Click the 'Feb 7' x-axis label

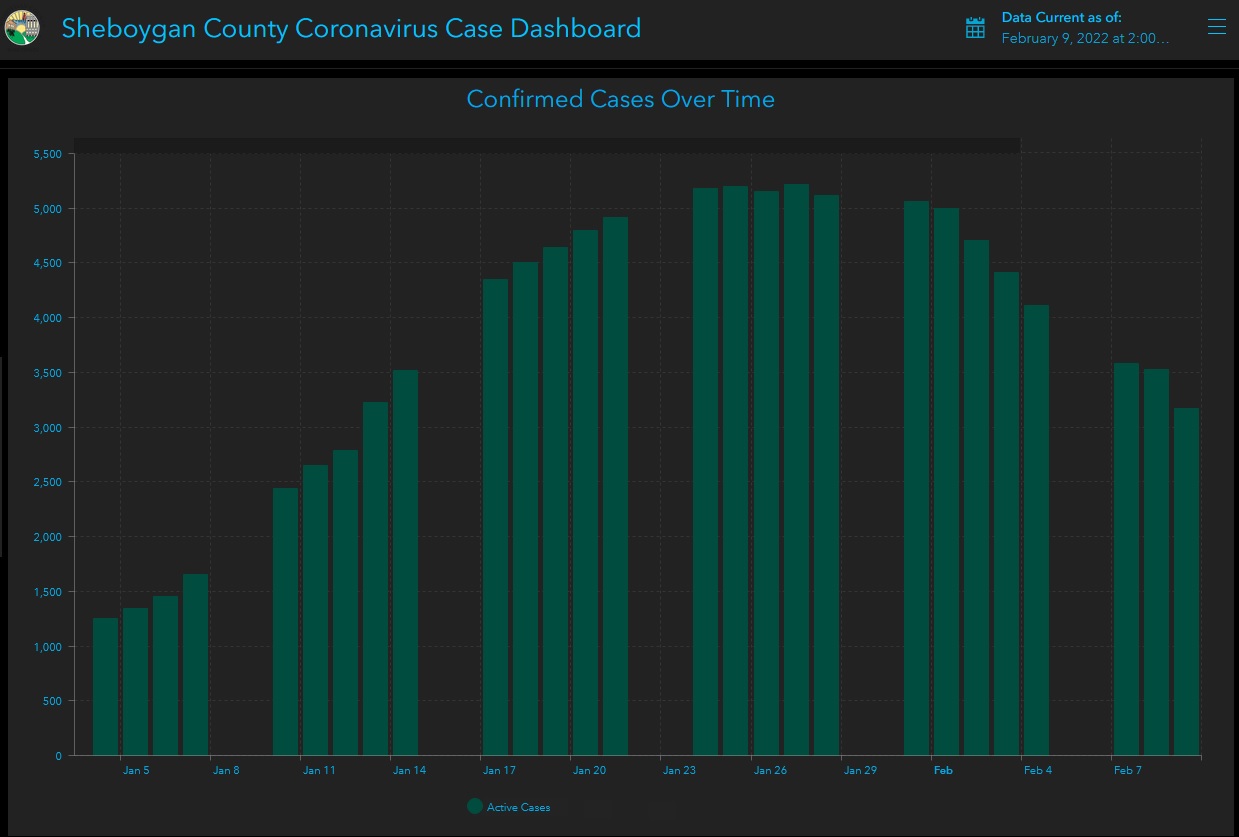(x=1128, y=771)
